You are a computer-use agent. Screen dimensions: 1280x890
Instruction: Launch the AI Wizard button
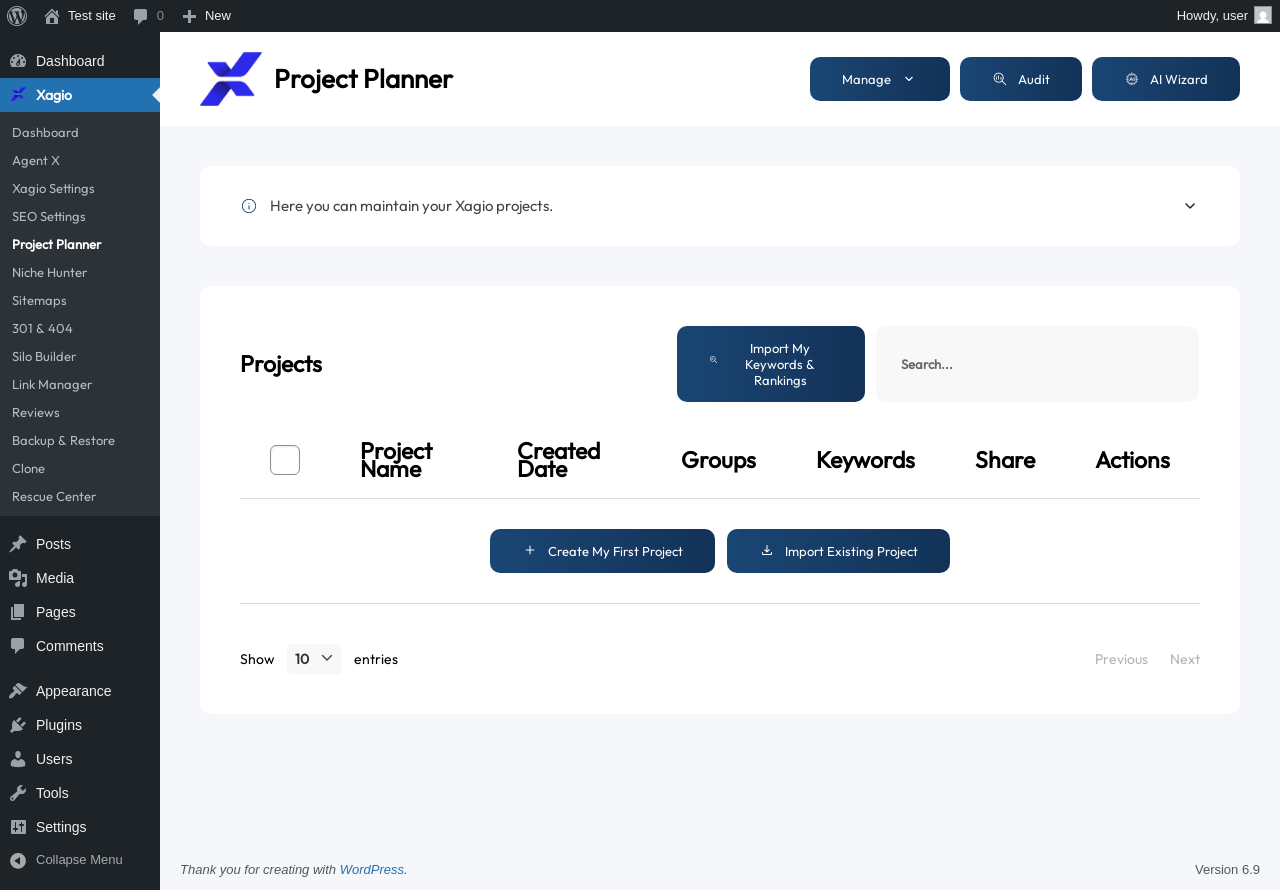click(1166, 79)
